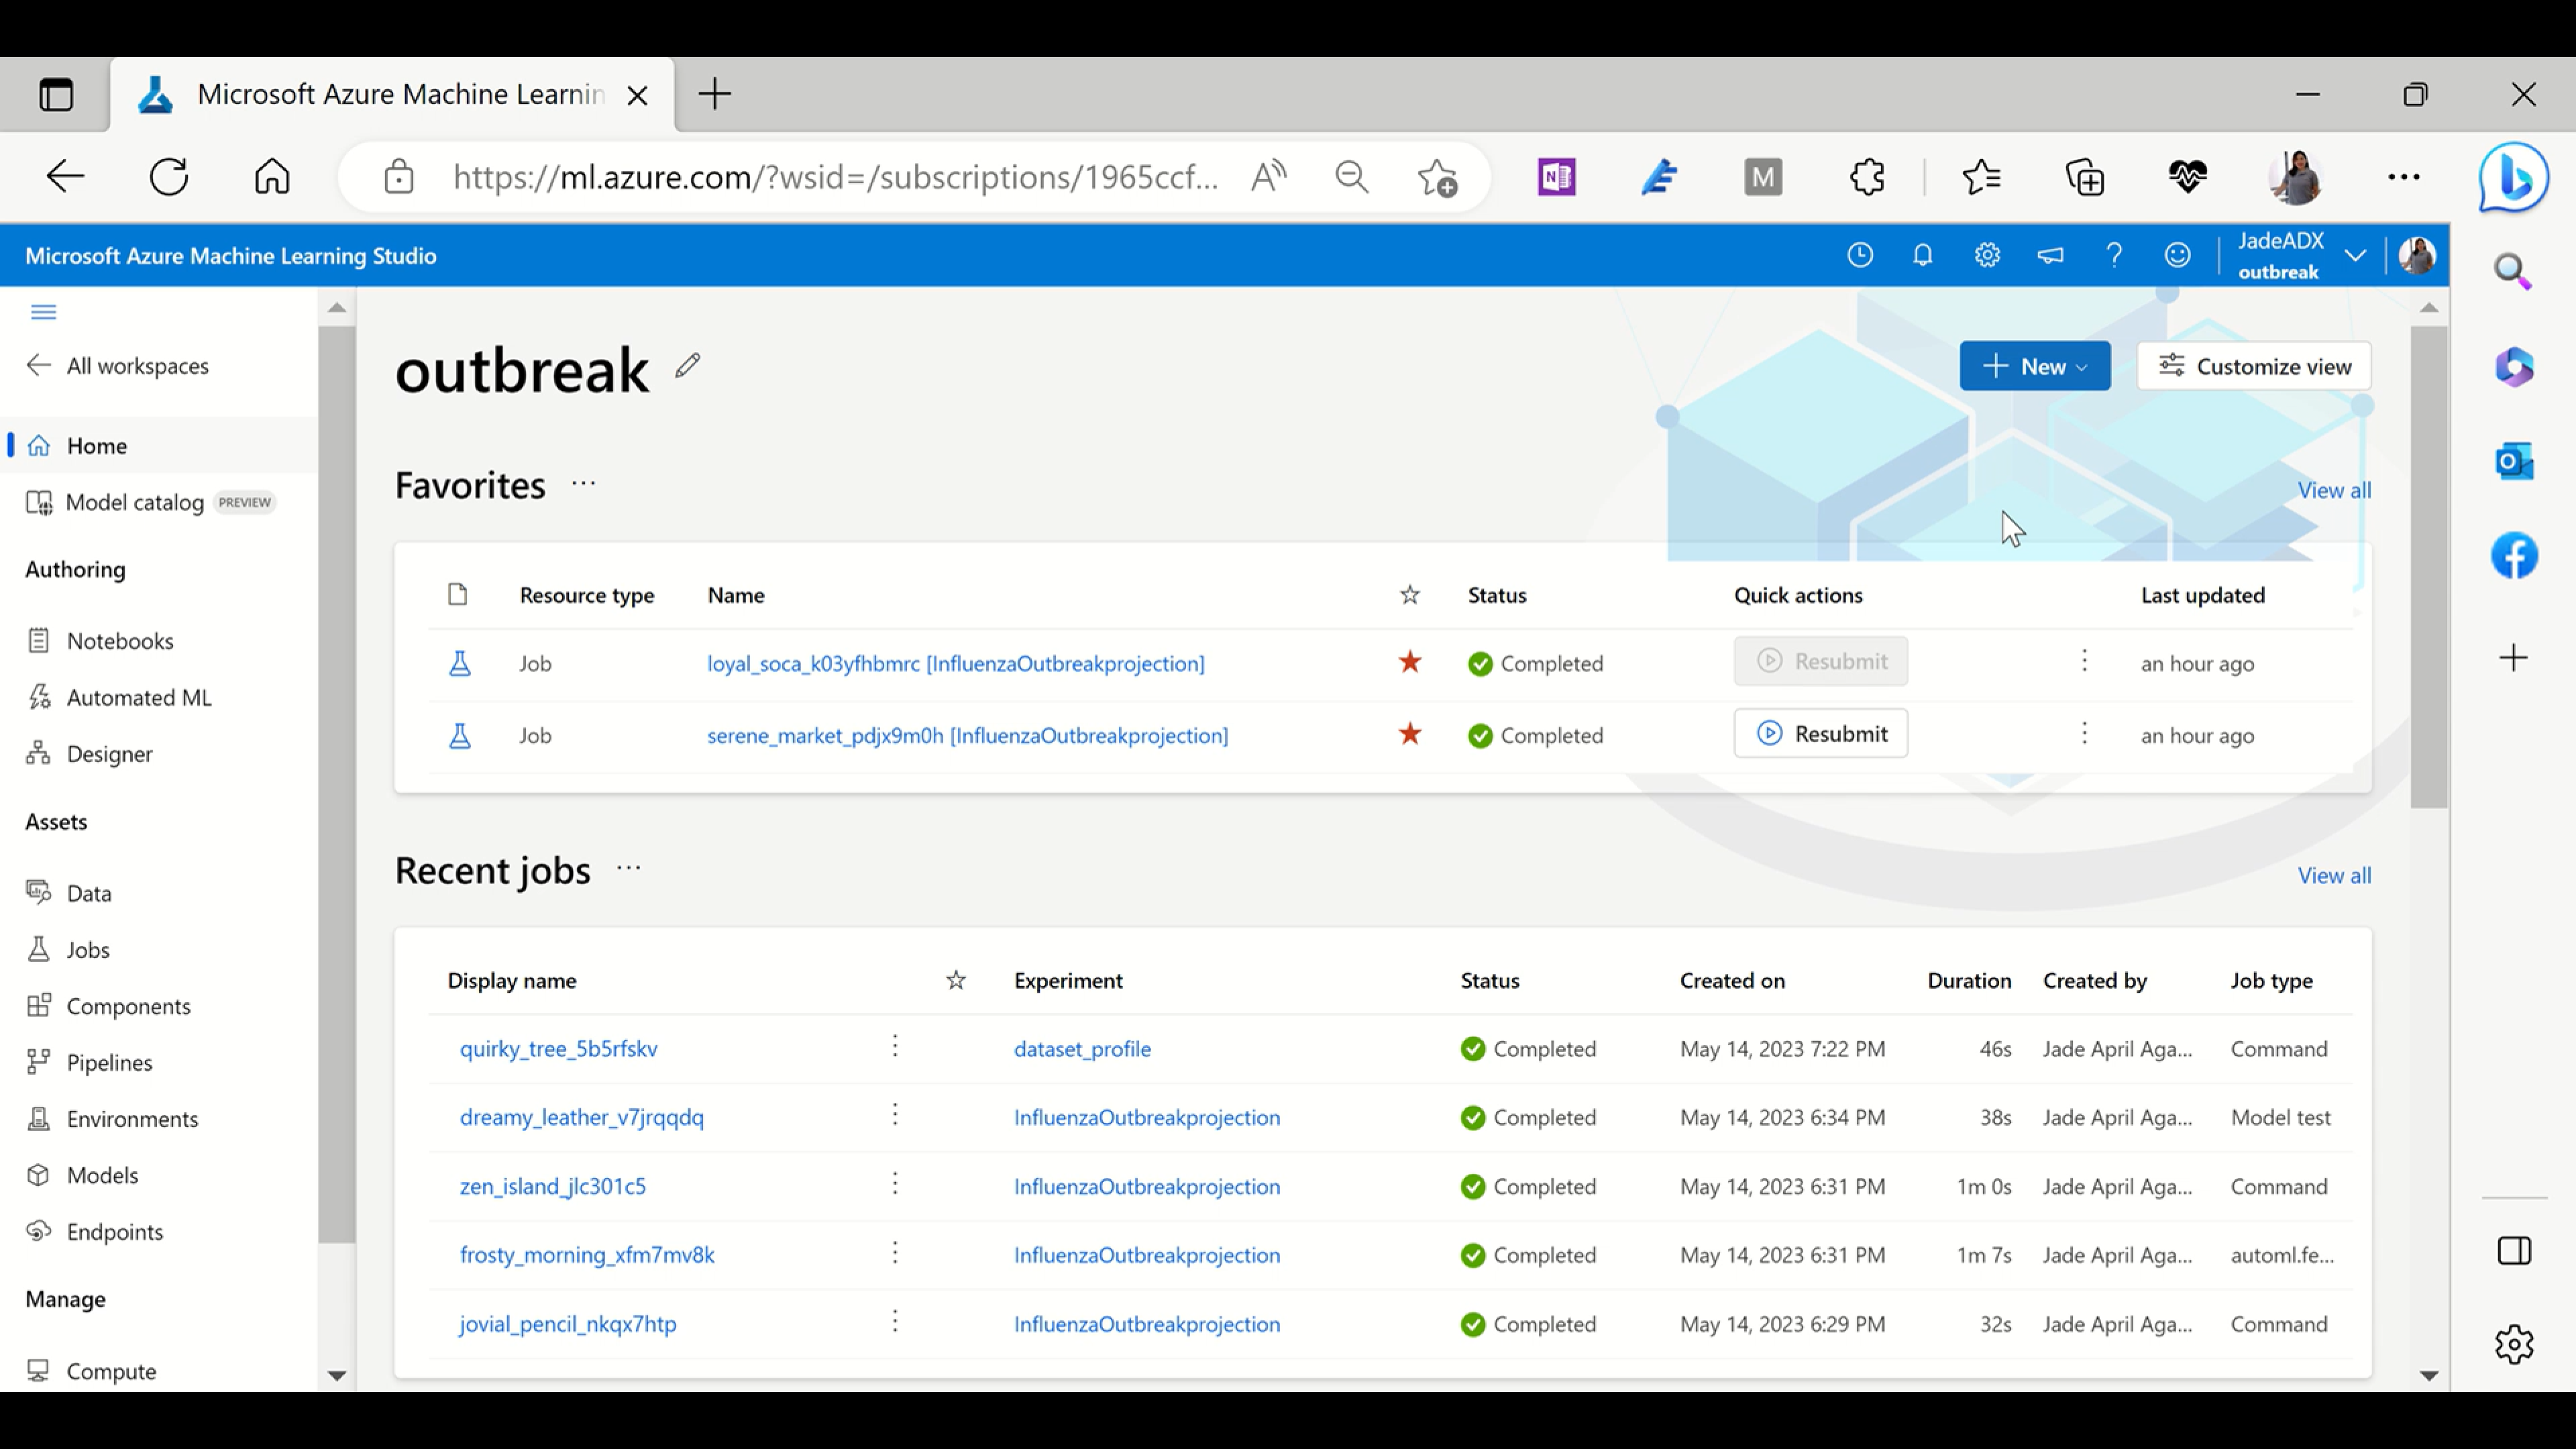Click the Customize view button
Screen dimensions: 2576x1449
point(2253,366)
